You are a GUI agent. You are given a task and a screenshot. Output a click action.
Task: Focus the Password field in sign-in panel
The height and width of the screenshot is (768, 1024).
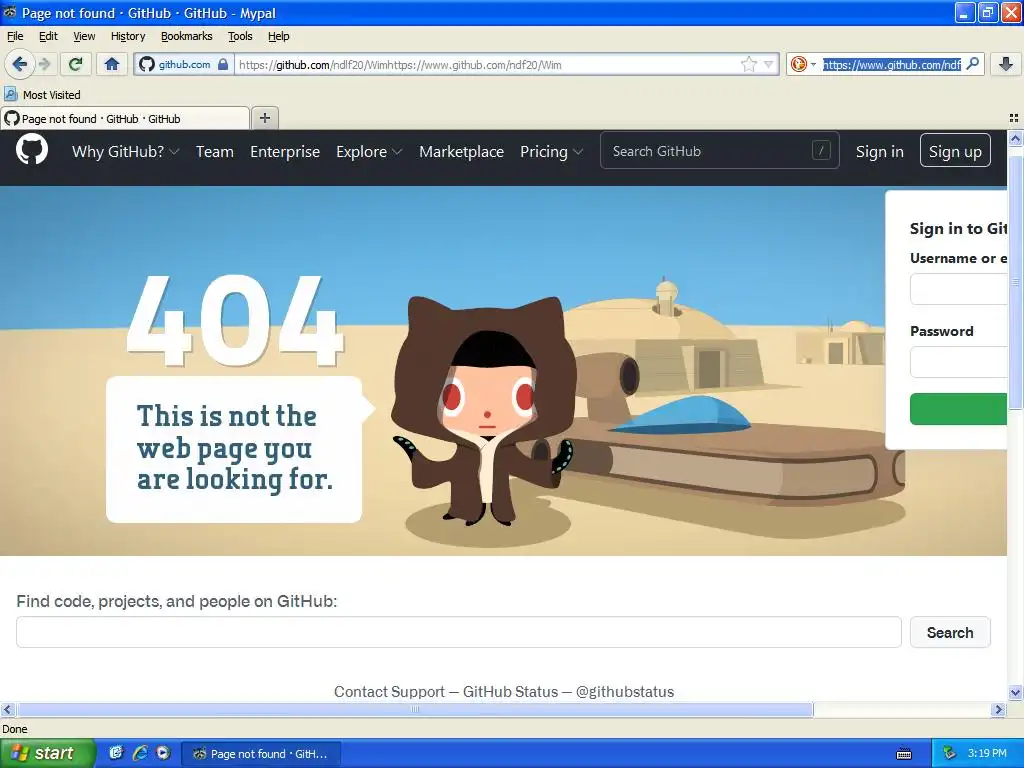coord(958,362)
